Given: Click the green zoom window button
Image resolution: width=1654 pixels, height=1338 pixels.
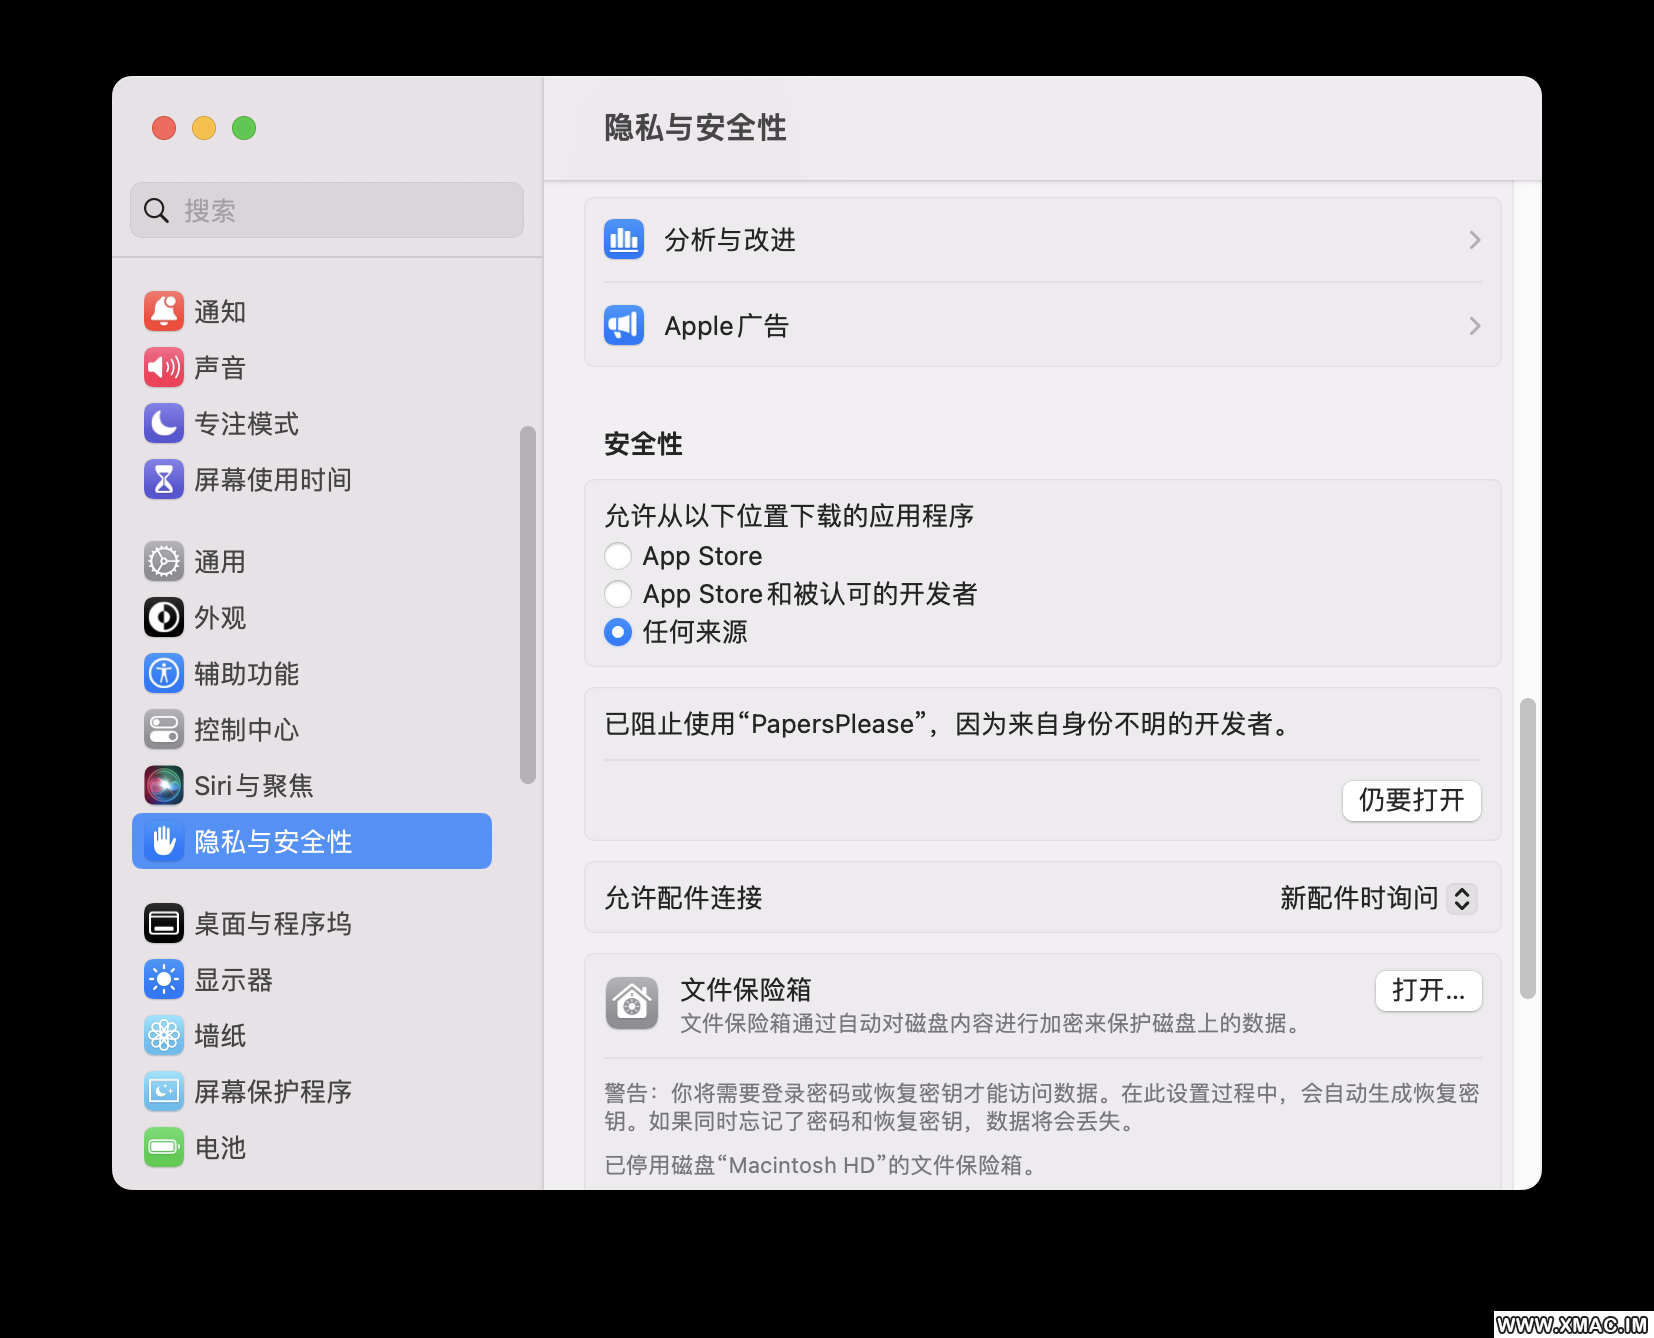Looking at the screenshot, I should click(244, 128).
